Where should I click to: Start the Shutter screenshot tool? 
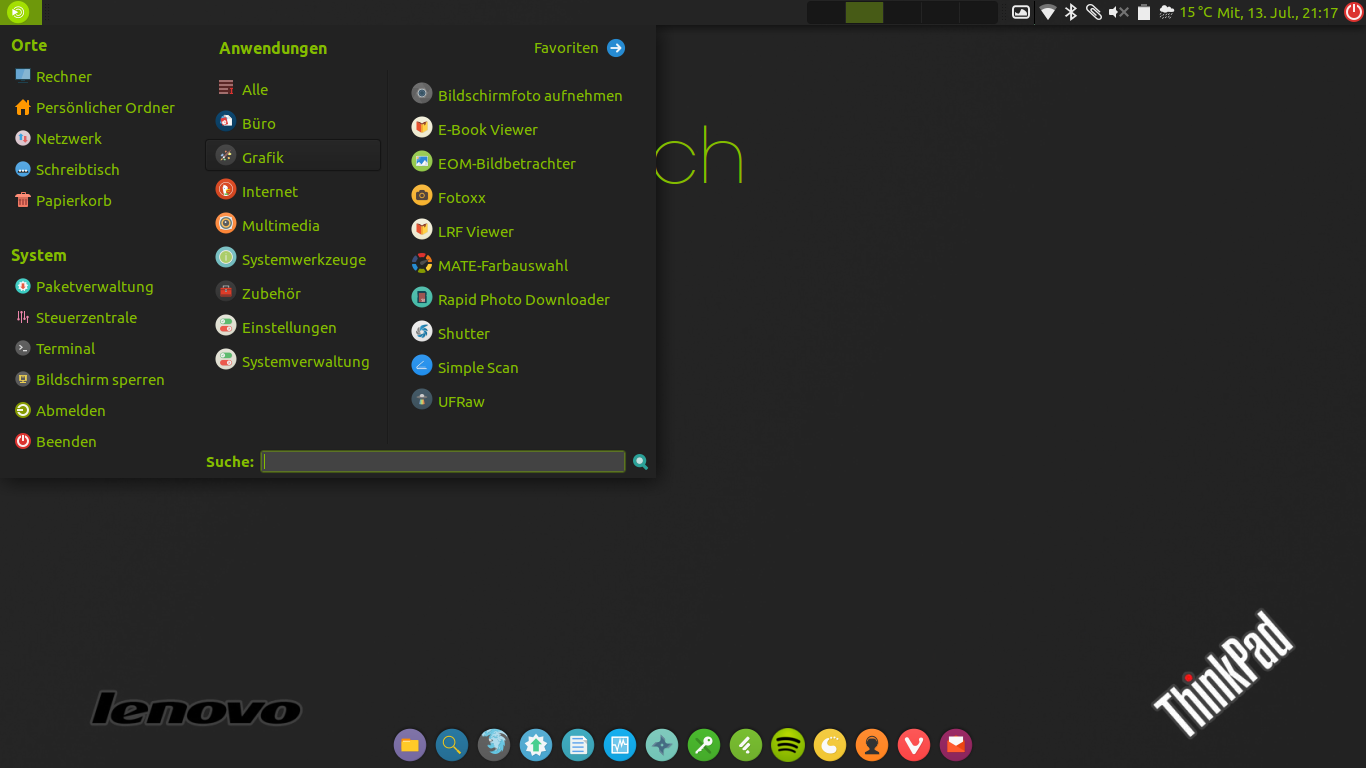tap(451, 333)
